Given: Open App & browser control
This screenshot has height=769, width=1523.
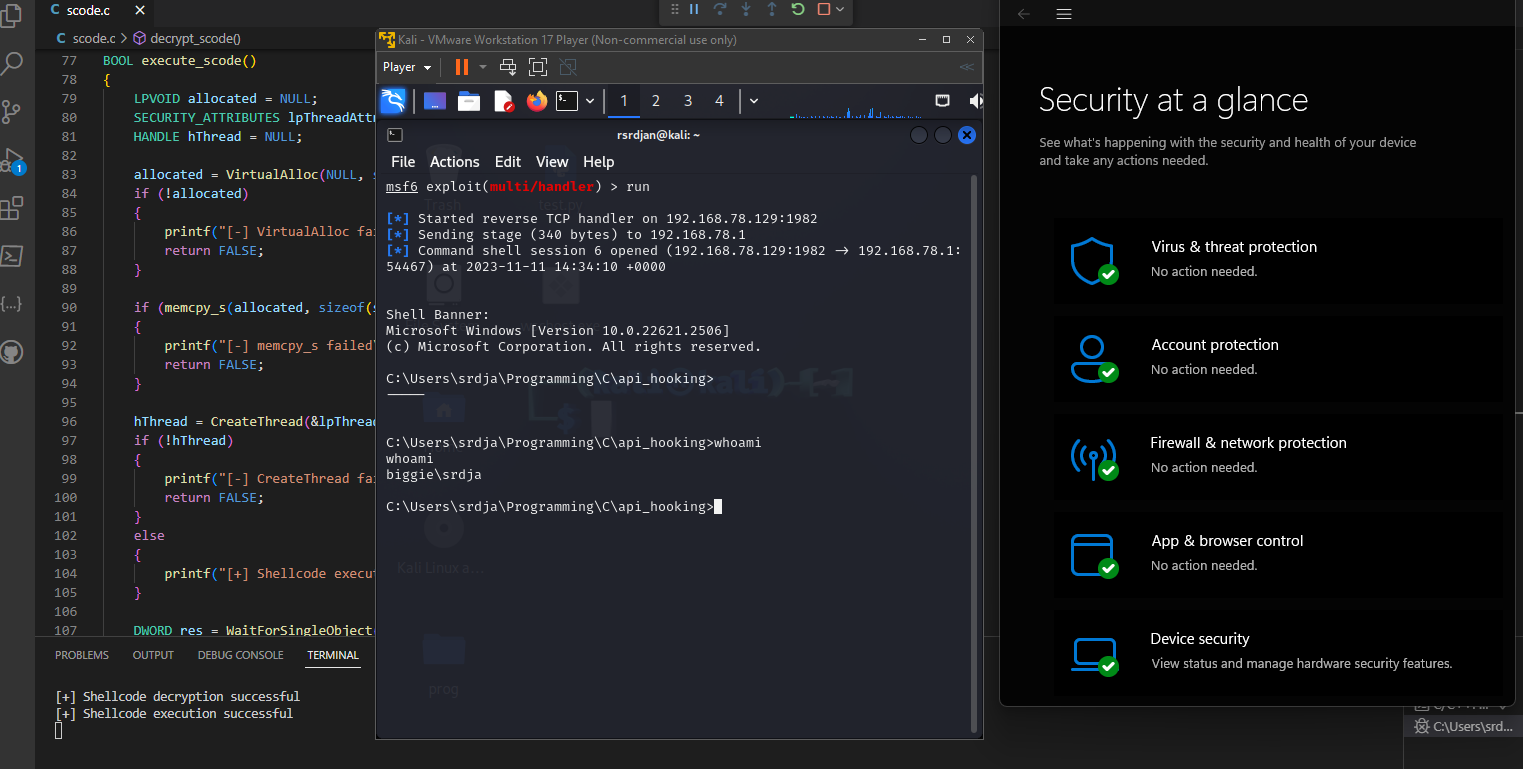Looking at the screenshot, I should click(1277, 554).
